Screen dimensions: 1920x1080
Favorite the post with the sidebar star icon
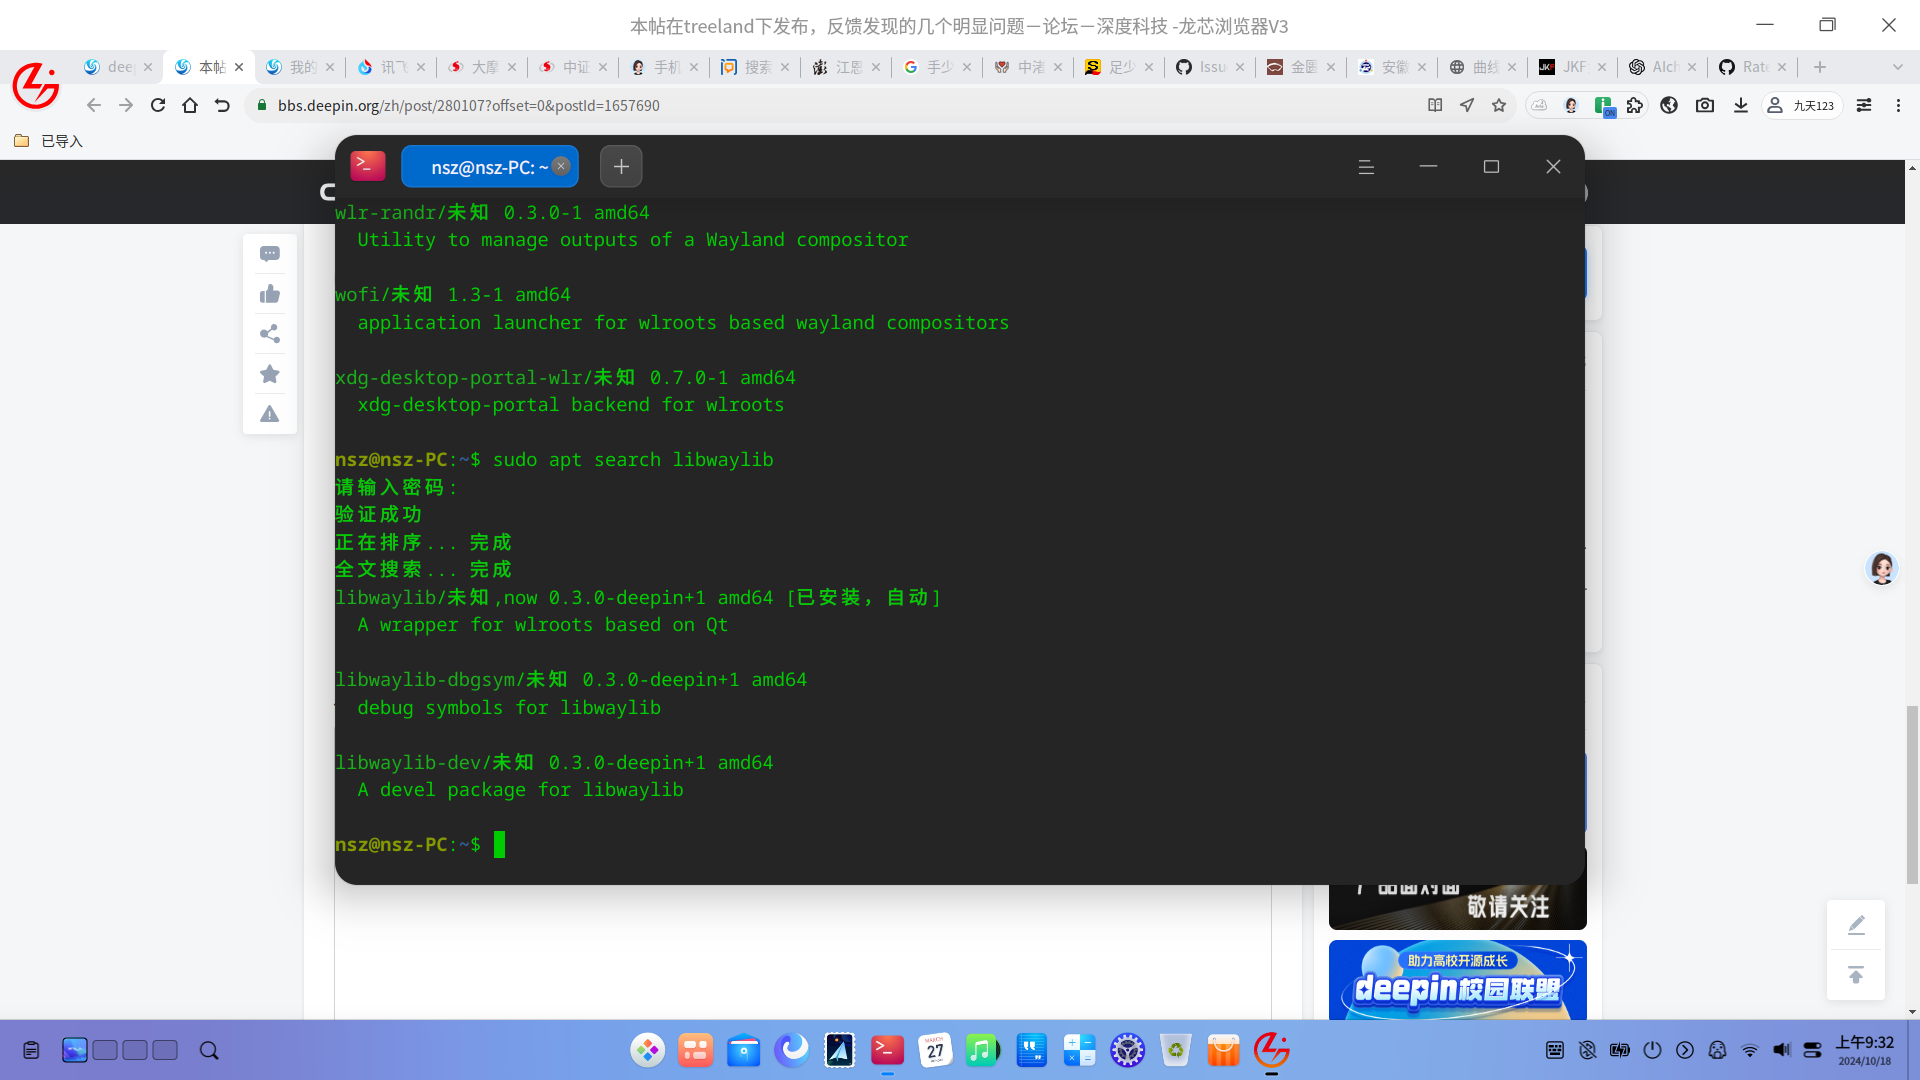coord(270,374)
